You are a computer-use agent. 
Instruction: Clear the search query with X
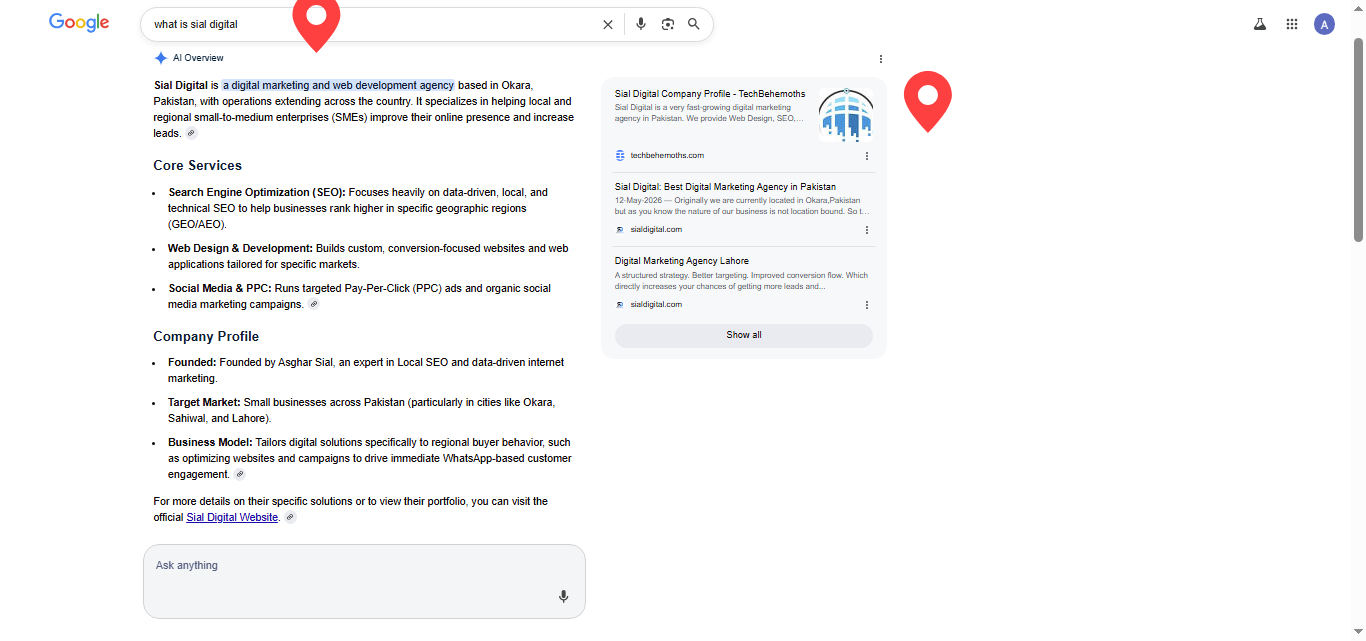(607, 24)
